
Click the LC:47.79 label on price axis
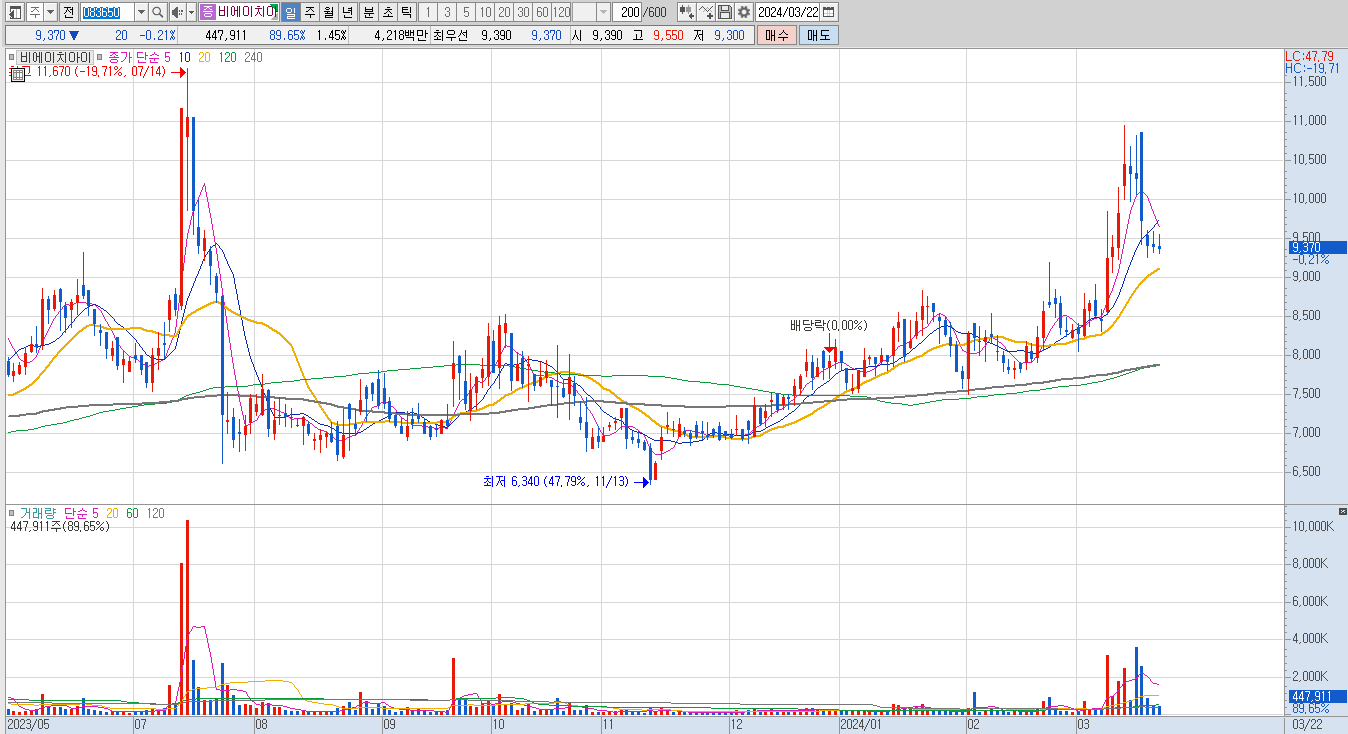(1310, 56)
